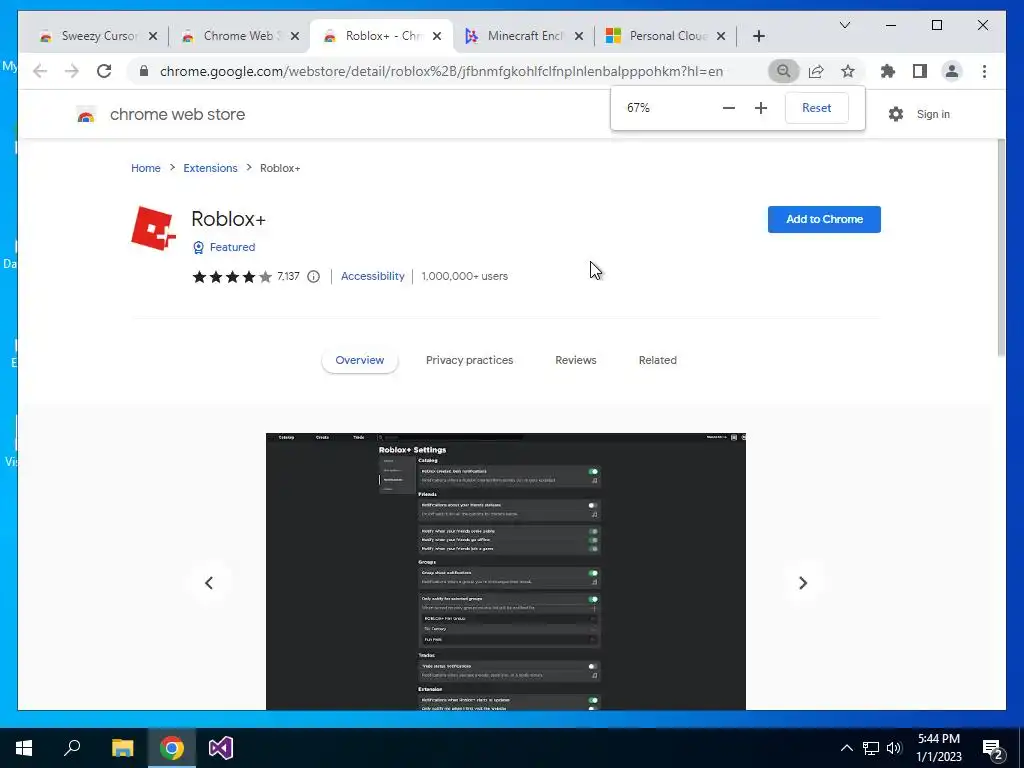The image size is (1024, 768).
Task: Open File Explorer from taskbar
Action: [x=122, y=748]
